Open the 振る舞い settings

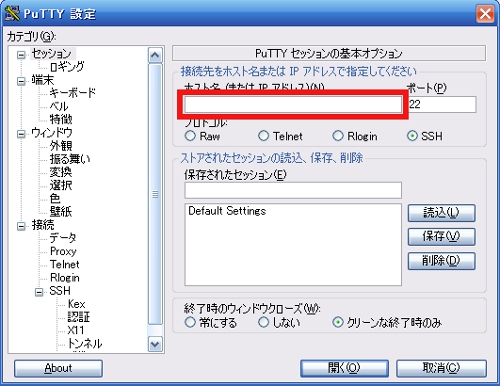click(70, 159)
